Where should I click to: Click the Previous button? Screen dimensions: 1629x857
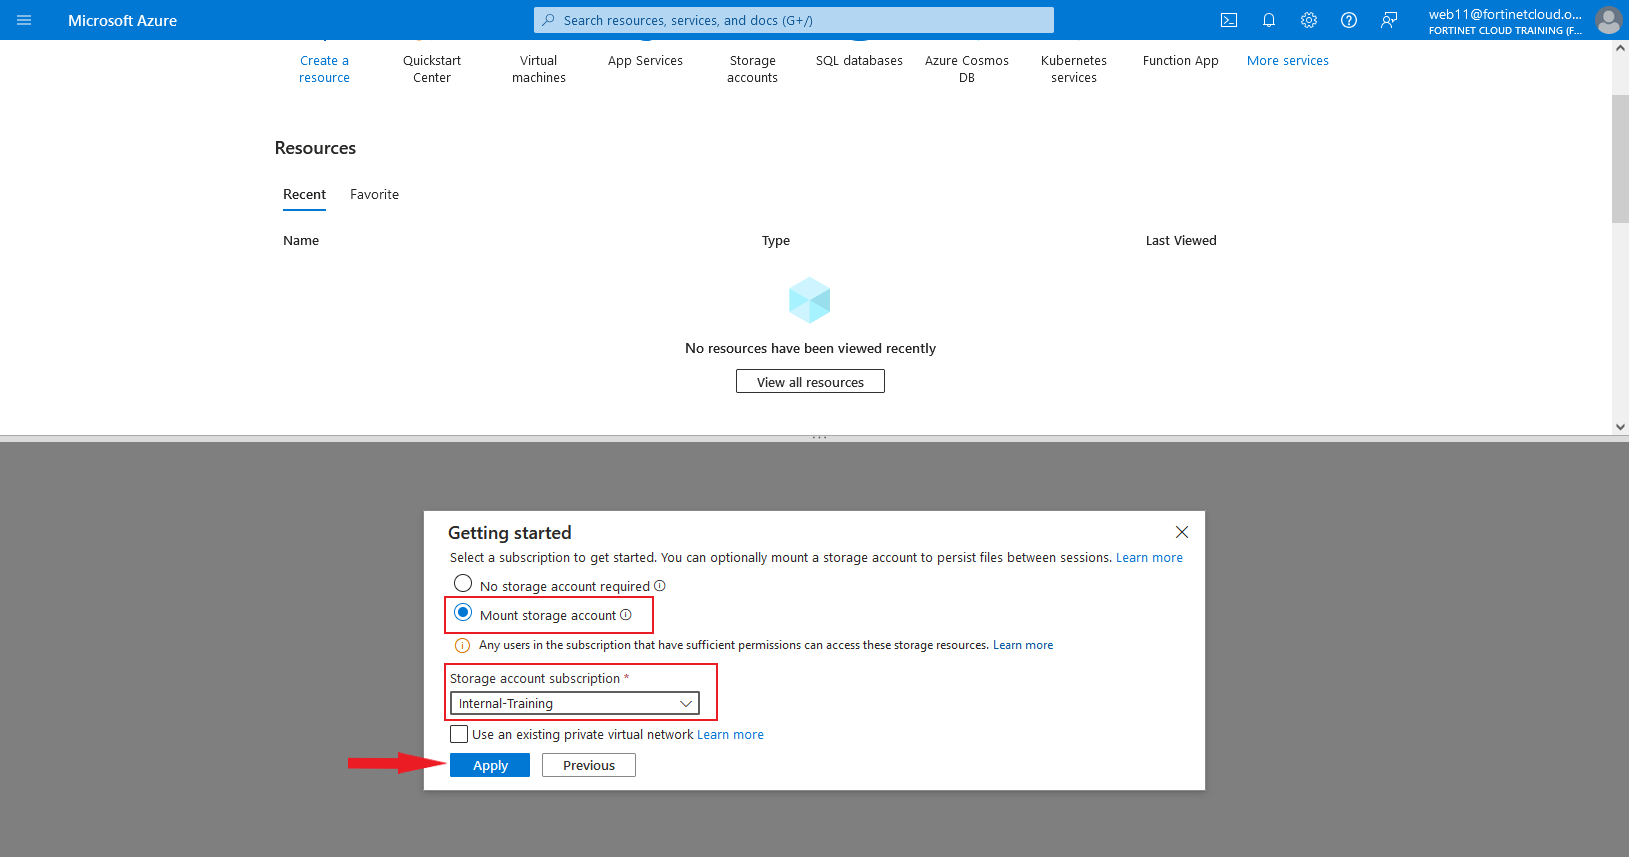point(589,765)
